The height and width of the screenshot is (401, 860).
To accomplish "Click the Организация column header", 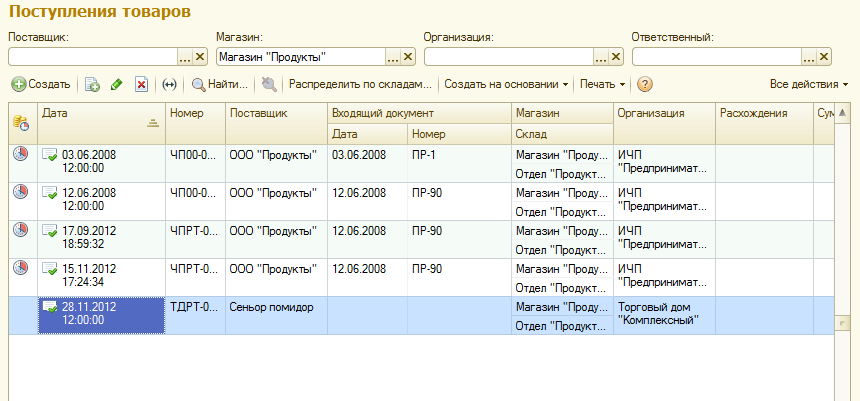I will click(664, 123).
